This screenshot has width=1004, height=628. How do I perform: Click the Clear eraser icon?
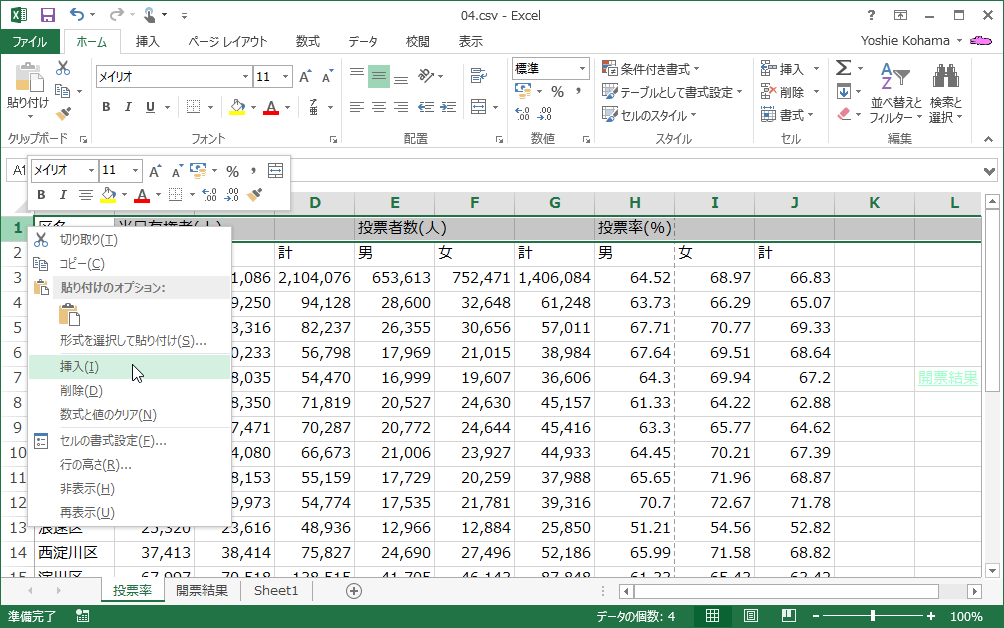tap(844, 115)
